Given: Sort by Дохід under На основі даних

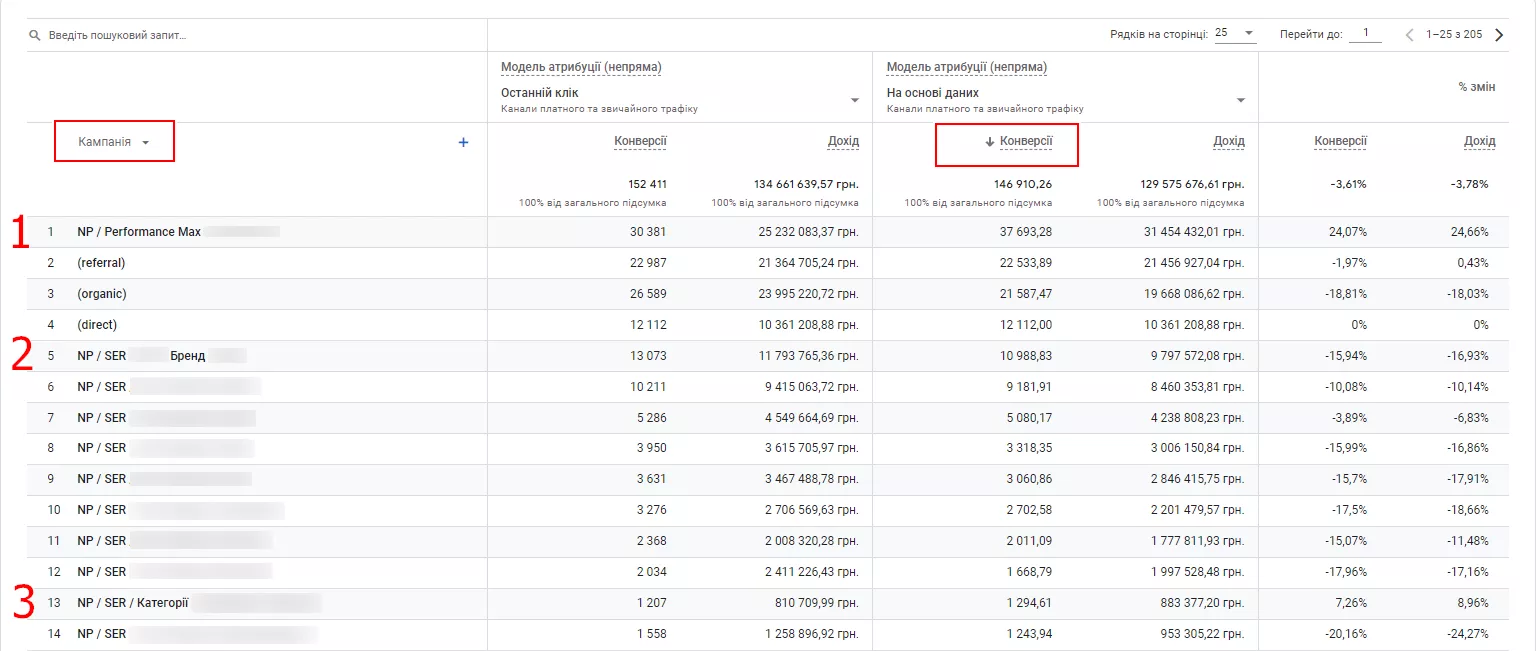Looking at the screenshot, I should tap(1229, 141).
